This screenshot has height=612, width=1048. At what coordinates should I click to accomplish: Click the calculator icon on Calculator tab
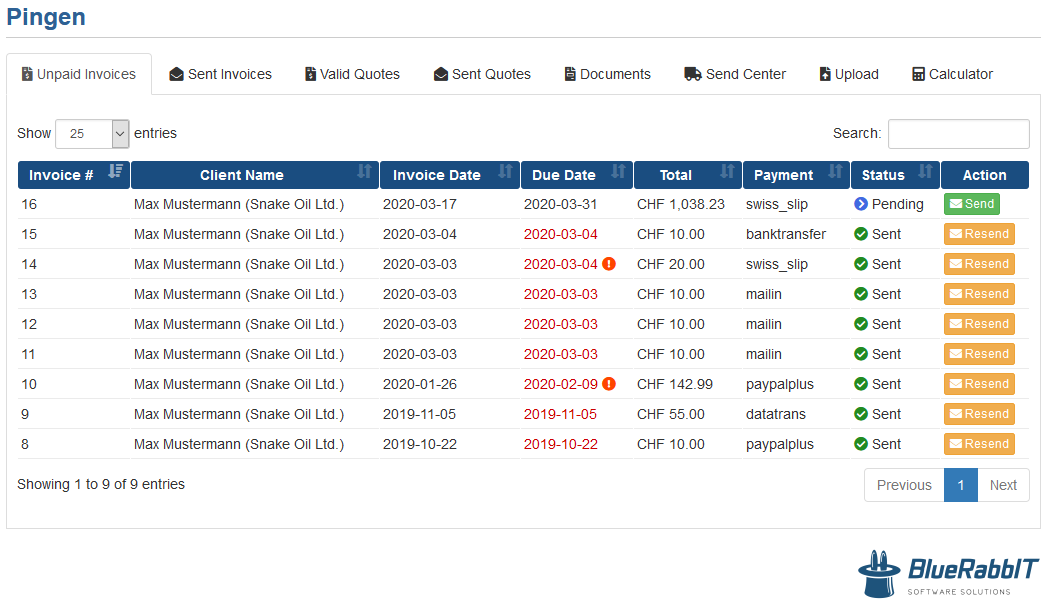point(918,73)
